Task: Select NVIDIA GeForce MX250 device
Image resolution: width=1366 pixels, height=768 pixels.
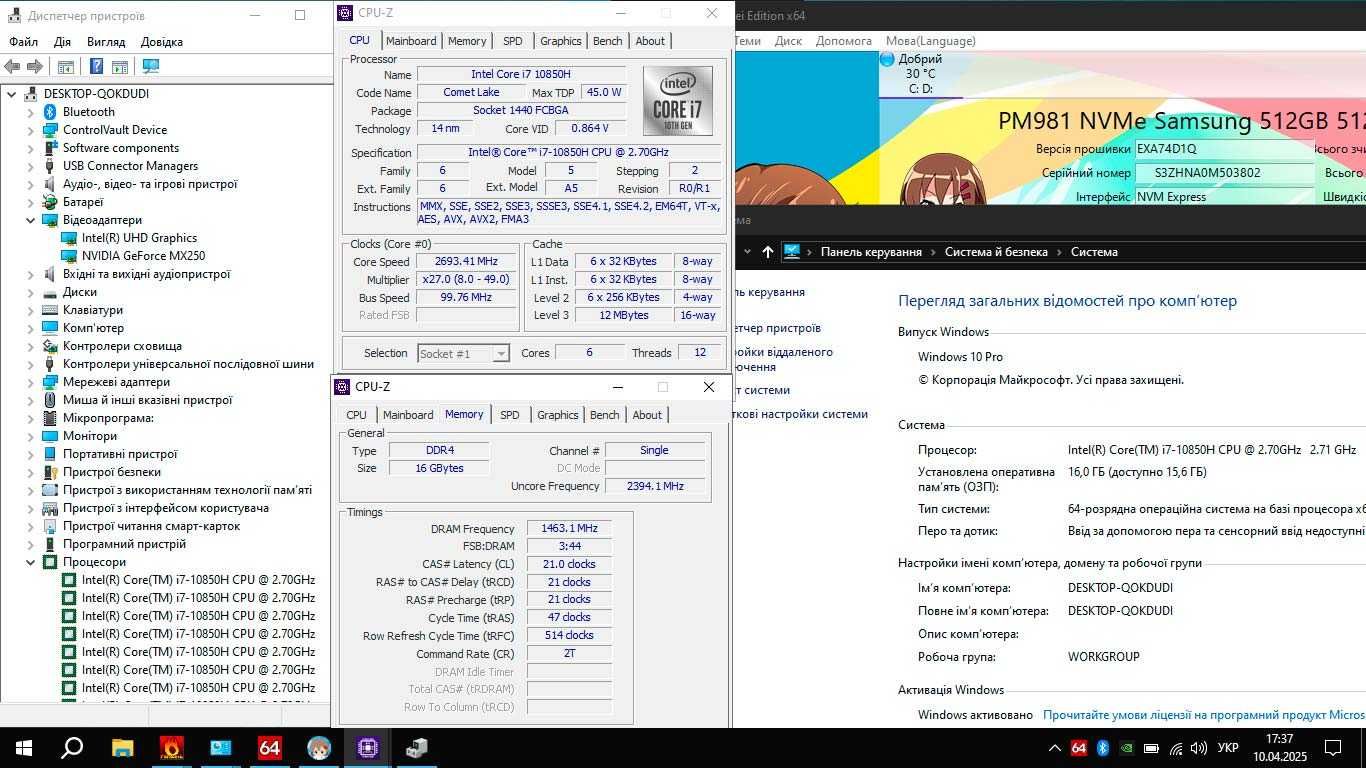Action: point(143,256)
